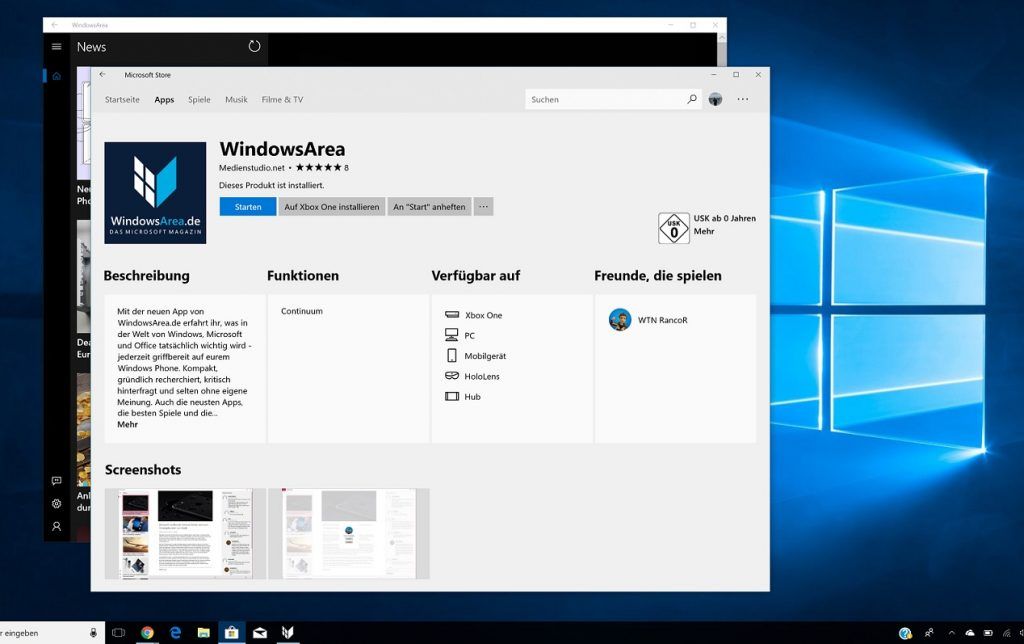
Task: Open Mehr link under USK rating
Action: (704, 231)
